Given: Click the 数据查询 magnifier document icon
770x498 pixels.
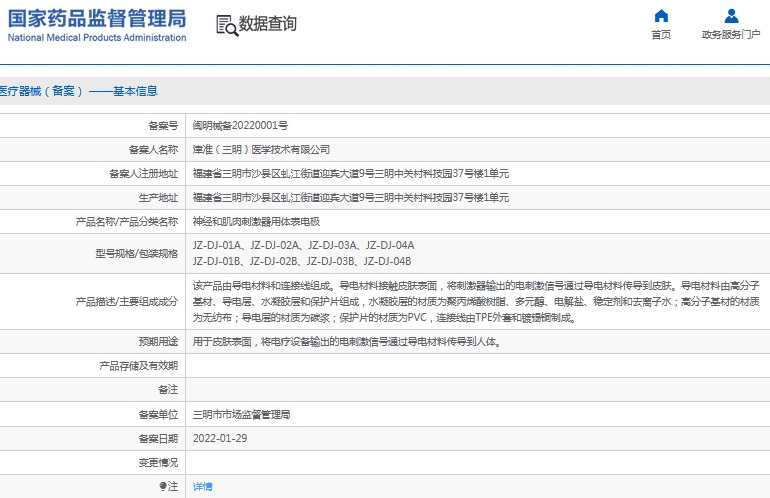Looking at the screenshot, I should [x=227, y=25].
